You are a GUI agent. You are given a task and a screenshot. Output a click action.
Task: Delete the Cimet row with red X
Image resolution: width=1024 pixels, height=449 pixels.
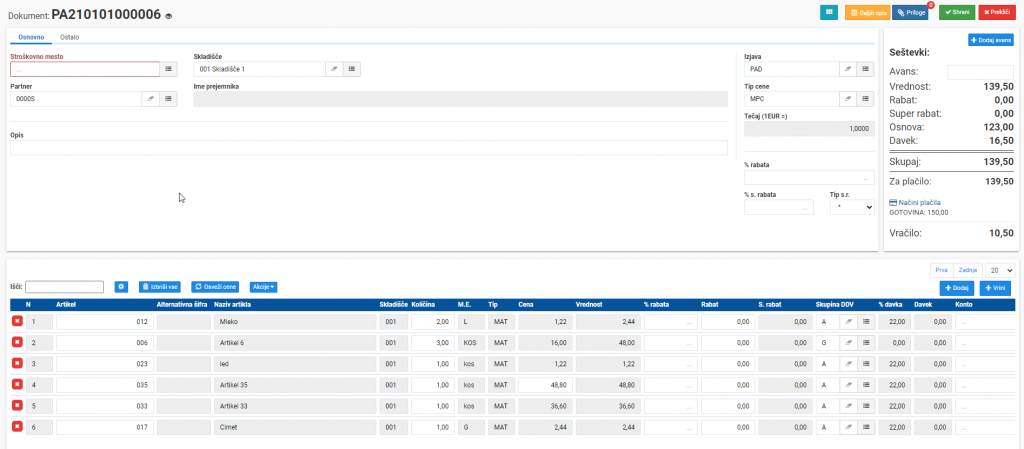17,426
